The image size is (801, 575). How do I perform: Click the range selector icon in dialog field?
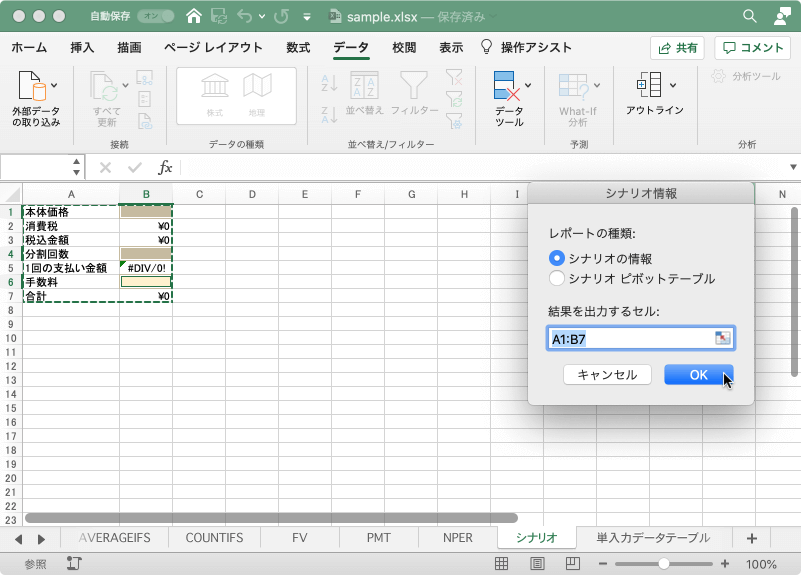click(722, 338)
